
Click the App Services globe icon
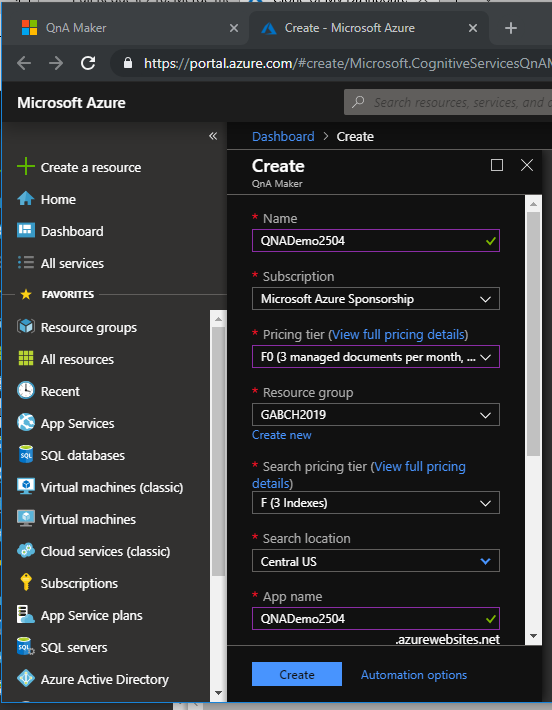tap(26, 422)
